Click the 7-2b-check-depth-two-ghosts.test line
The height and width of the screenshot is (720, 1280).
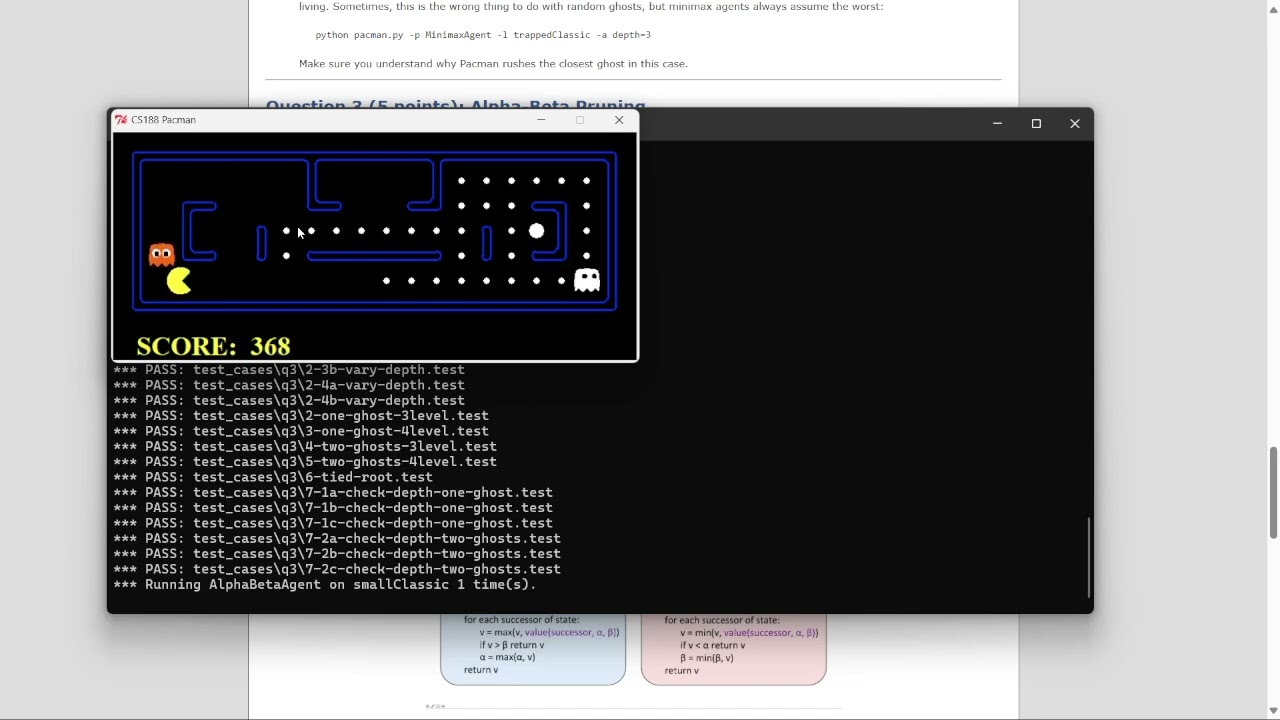pos(337,554)
